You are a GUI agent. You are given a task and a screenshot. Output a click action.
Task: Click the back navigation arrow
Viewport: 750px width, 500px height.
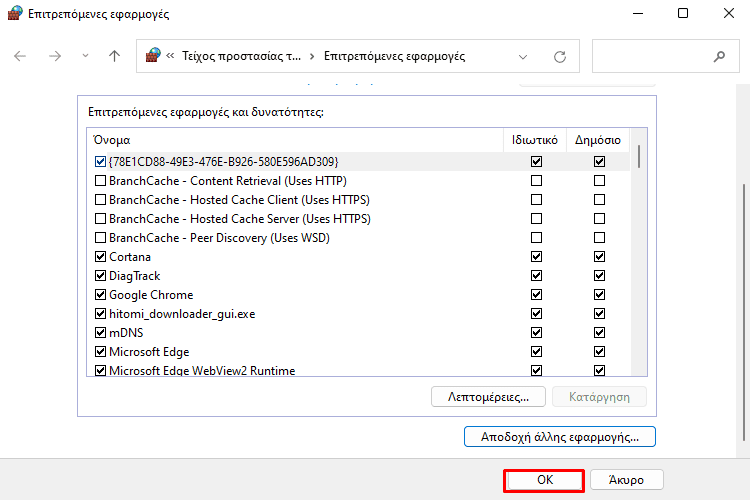tap(20, 56)
